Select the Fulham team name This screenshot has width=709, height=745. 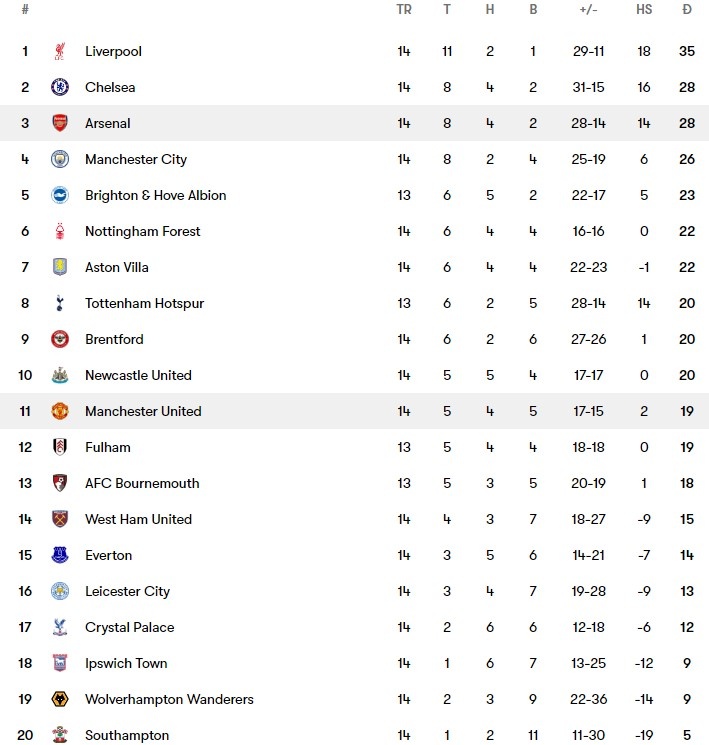(108, 447)
